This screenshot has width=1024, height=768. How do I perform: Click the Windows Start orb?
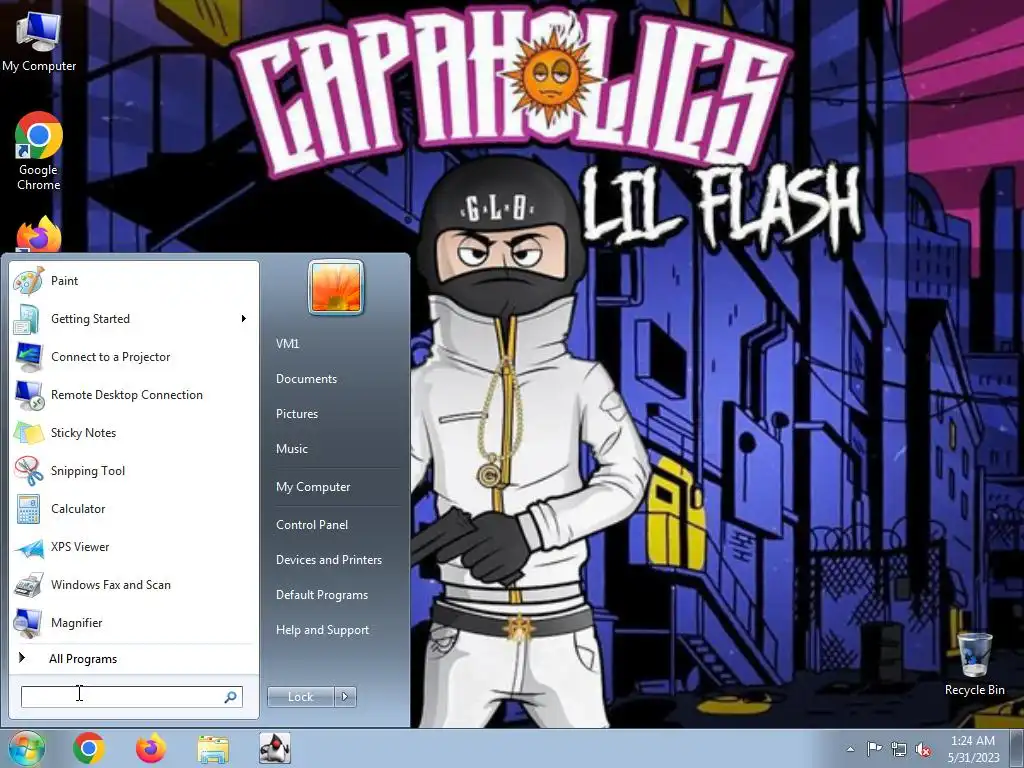[x=26, y=748]
